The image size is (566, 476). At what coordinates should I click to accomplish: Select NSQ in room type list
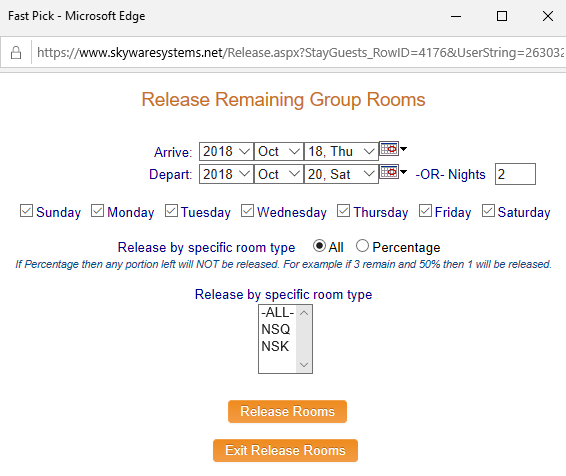coord(277,329)
